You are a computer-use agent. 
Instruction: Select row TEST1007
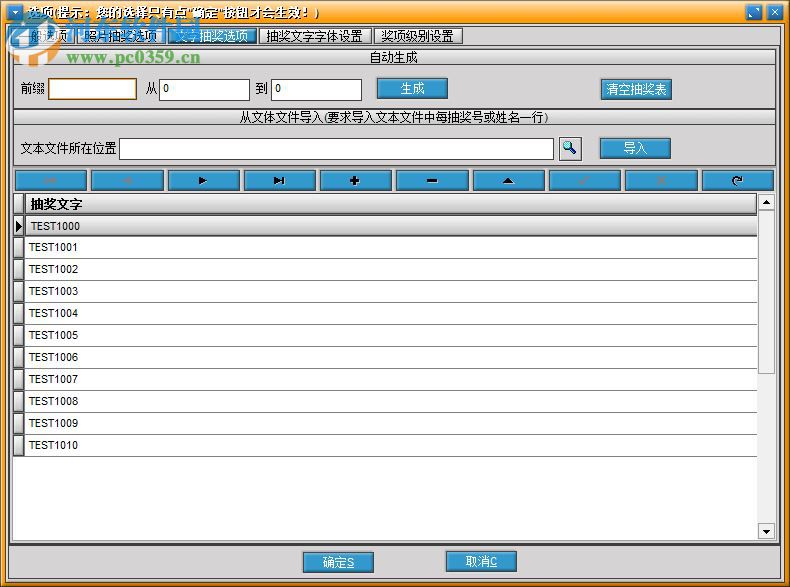point(390,379)
